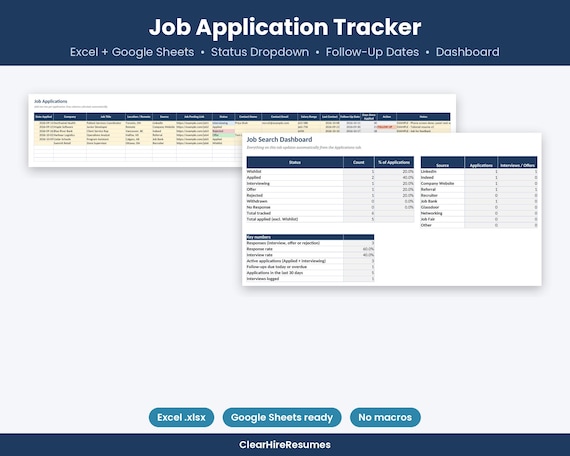Select the Company Website row in the source table
This screenshot has height=456, width=570.
point(479,183)
